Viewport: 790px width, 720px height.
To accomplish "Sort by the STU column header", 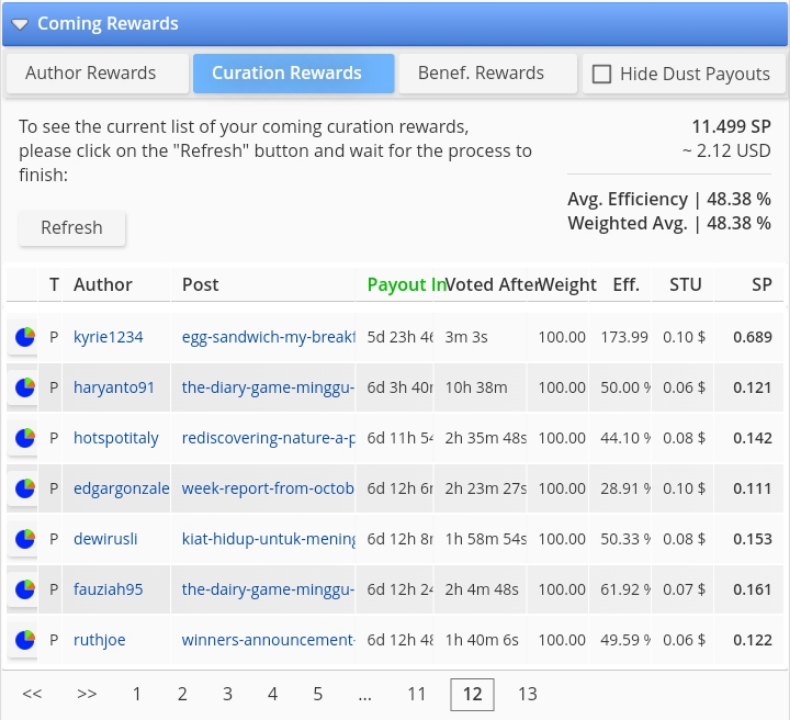I will click(x=685, y=285).
